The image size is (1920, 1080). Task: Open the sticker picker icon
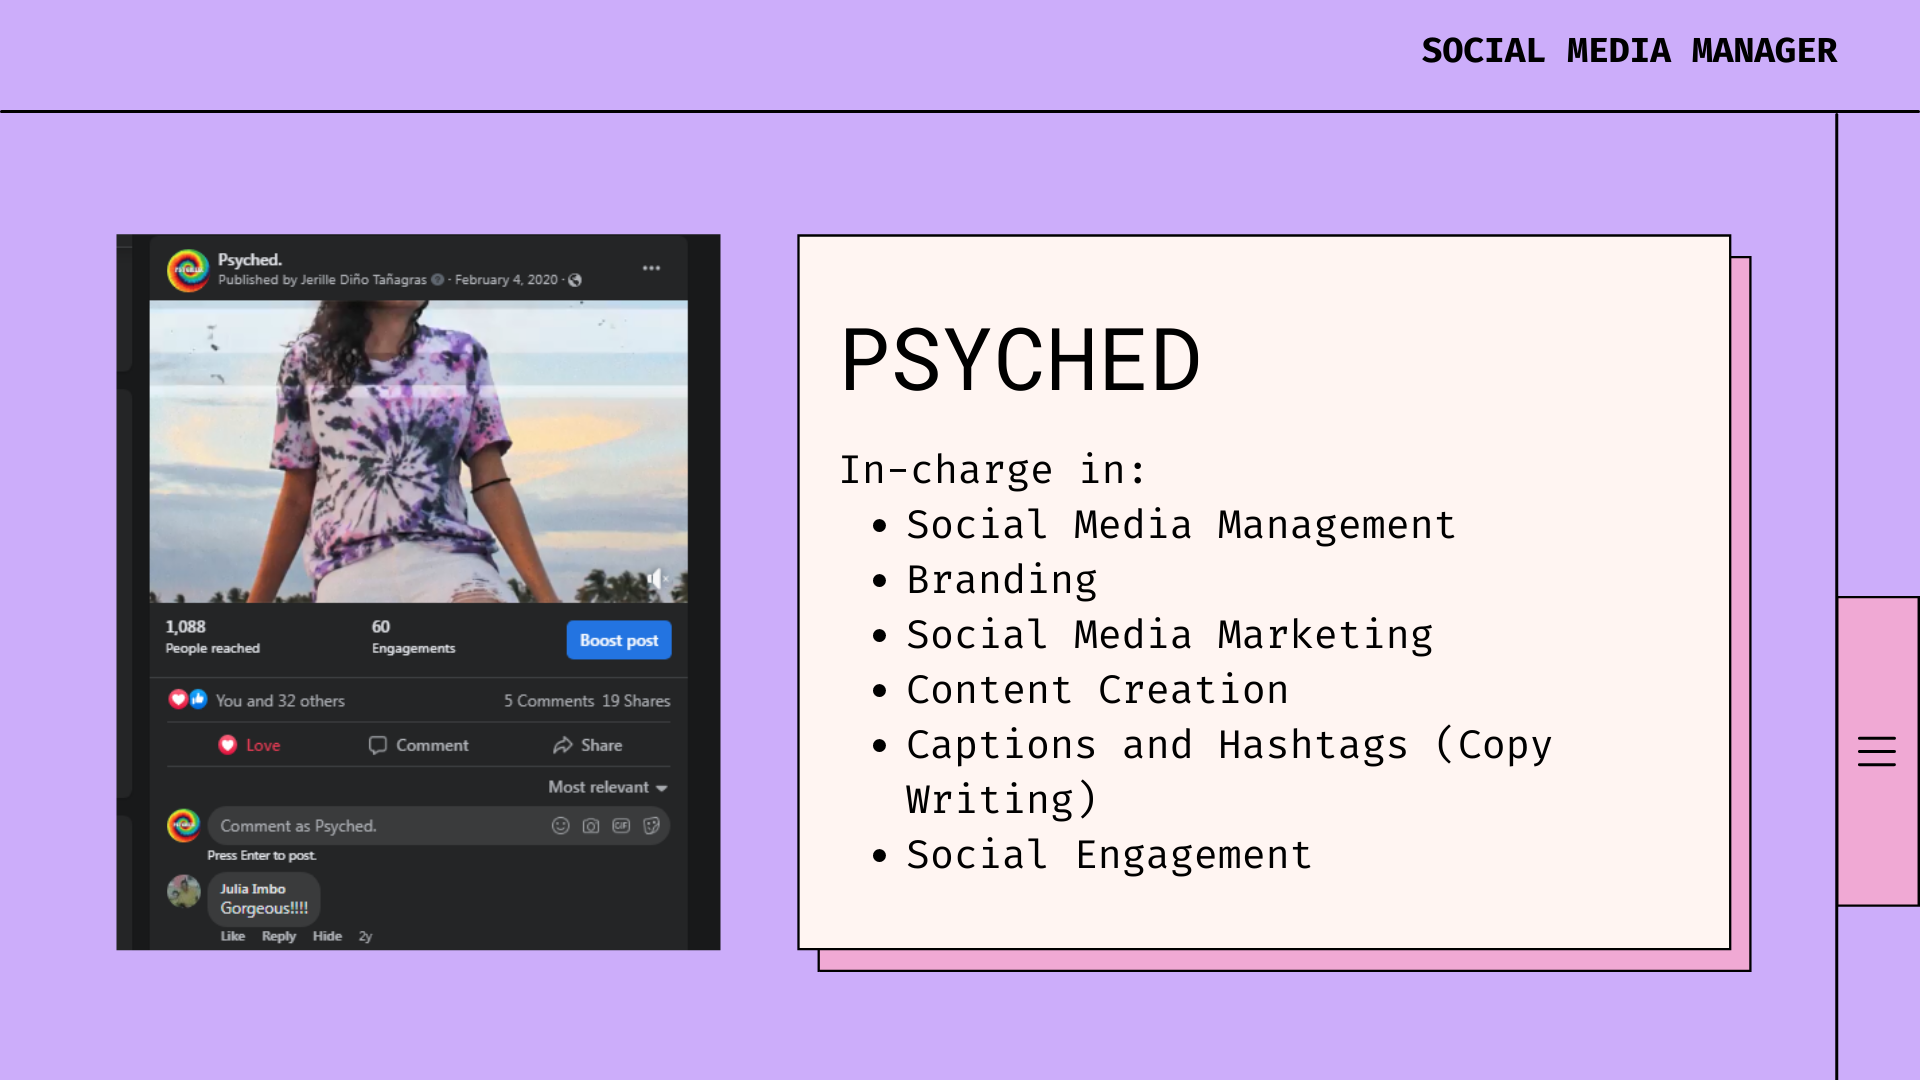(651, 826)
